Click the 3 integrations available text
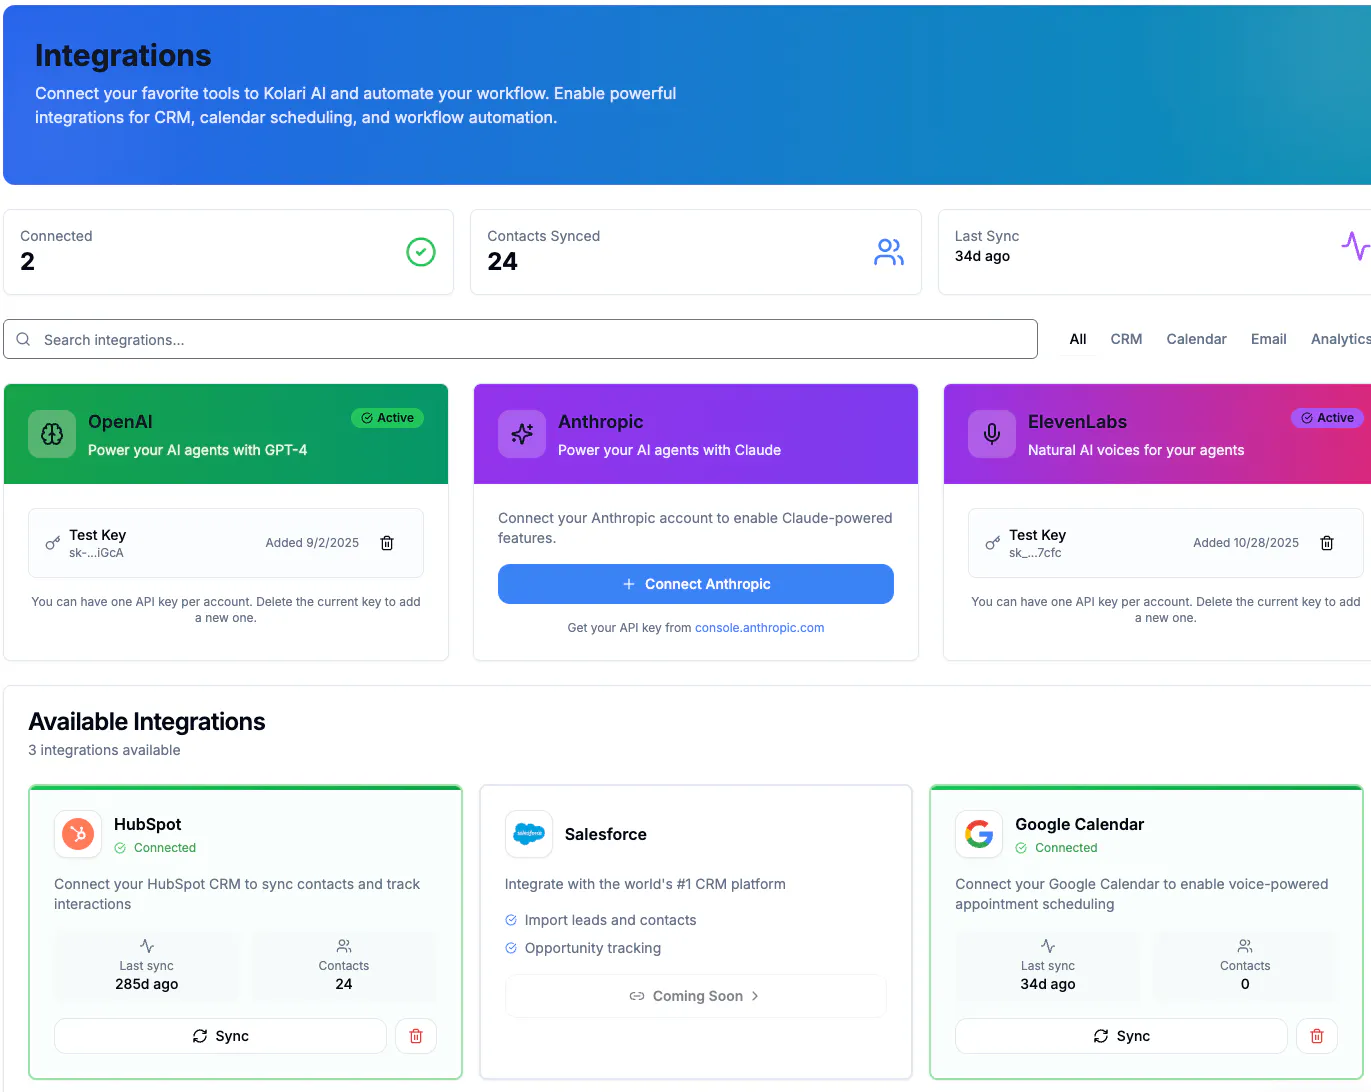Screen dimensions: 1371x1092 point(105,750)
